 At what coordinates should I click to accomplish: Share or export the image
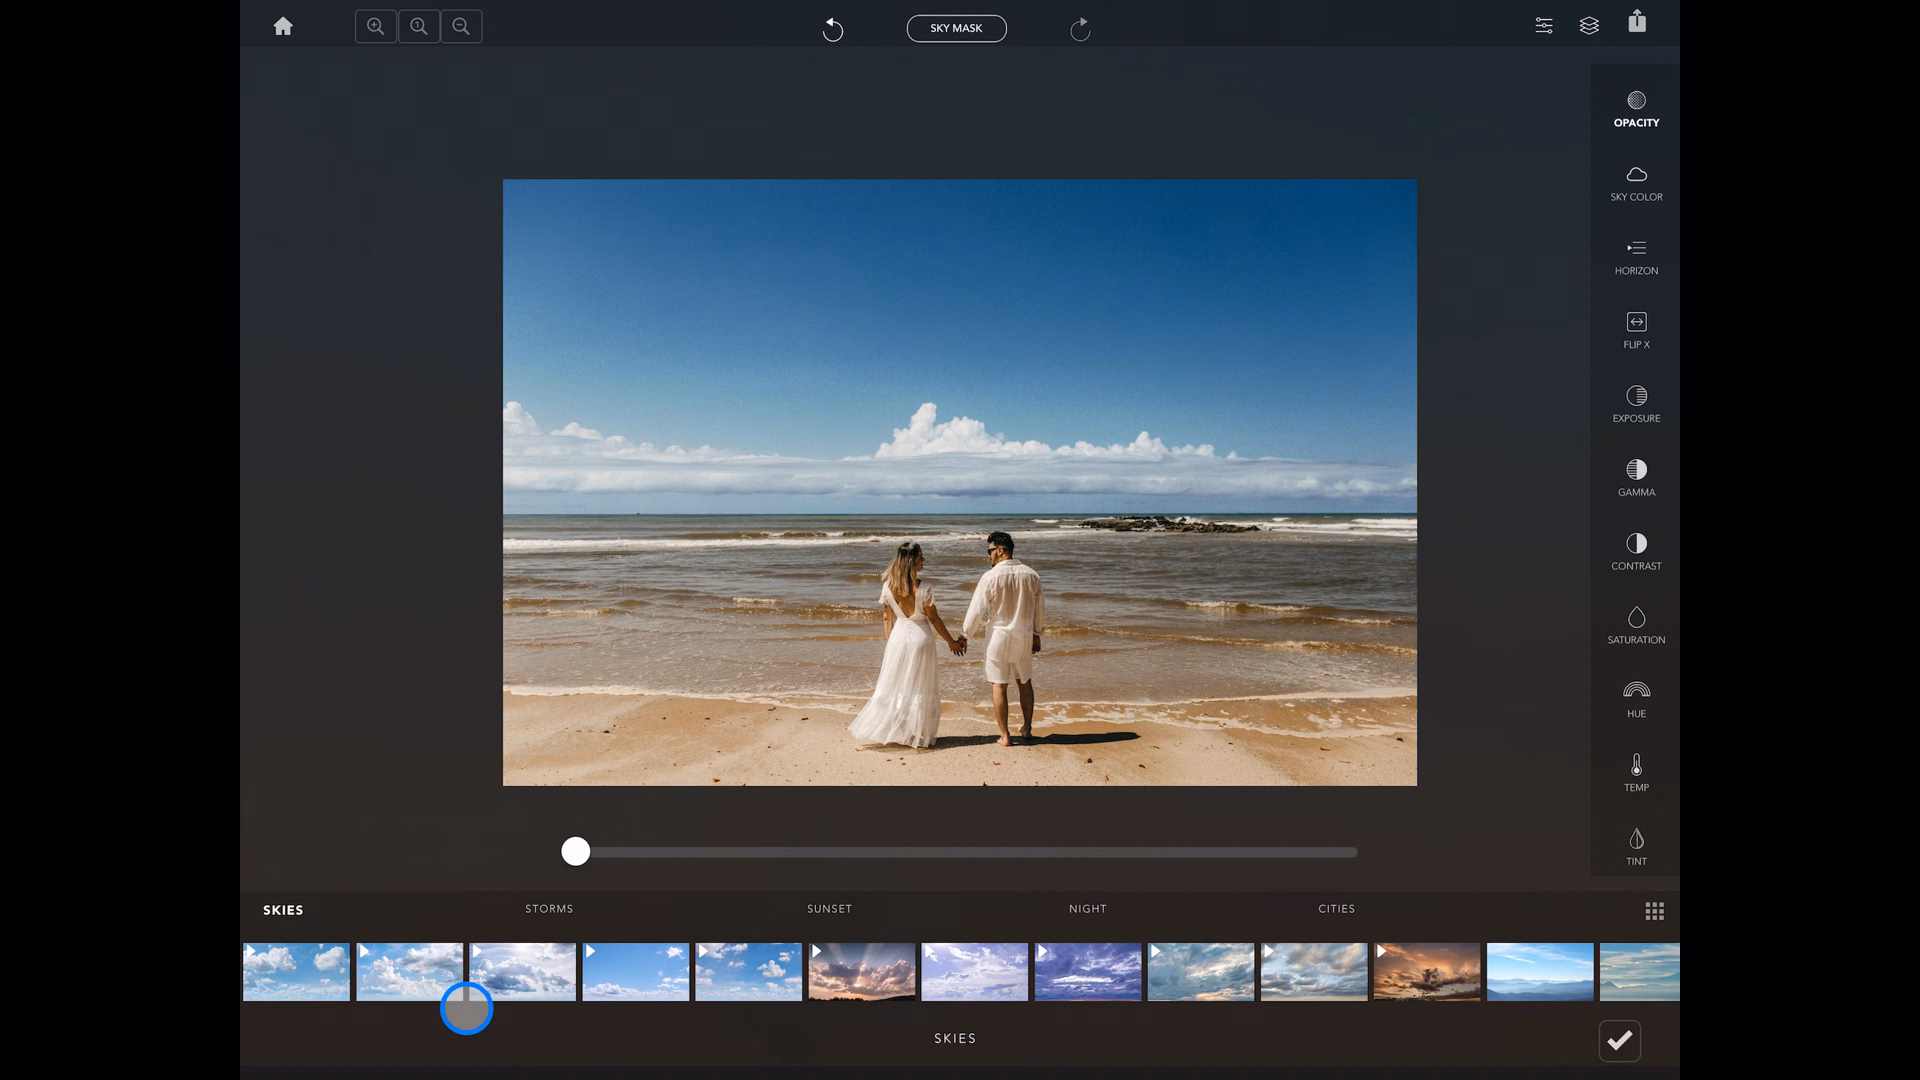[x=1637, y=22]
